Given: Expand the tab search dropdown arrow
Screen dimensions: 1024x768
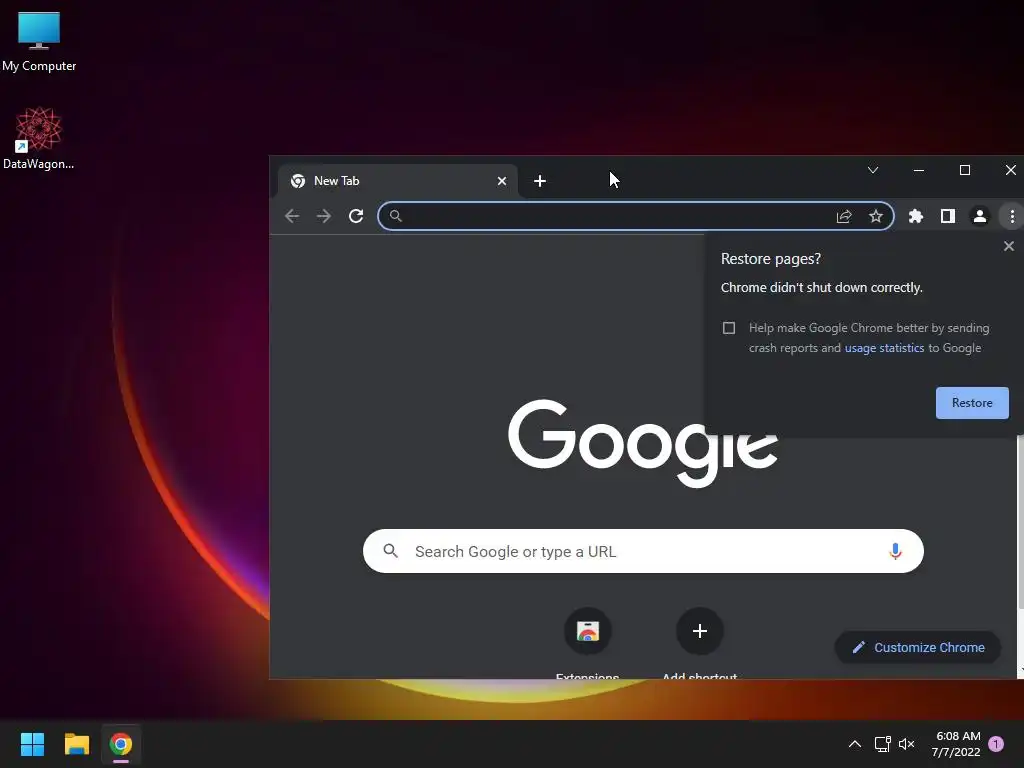Looking at the screenshot, I should 872,170.
